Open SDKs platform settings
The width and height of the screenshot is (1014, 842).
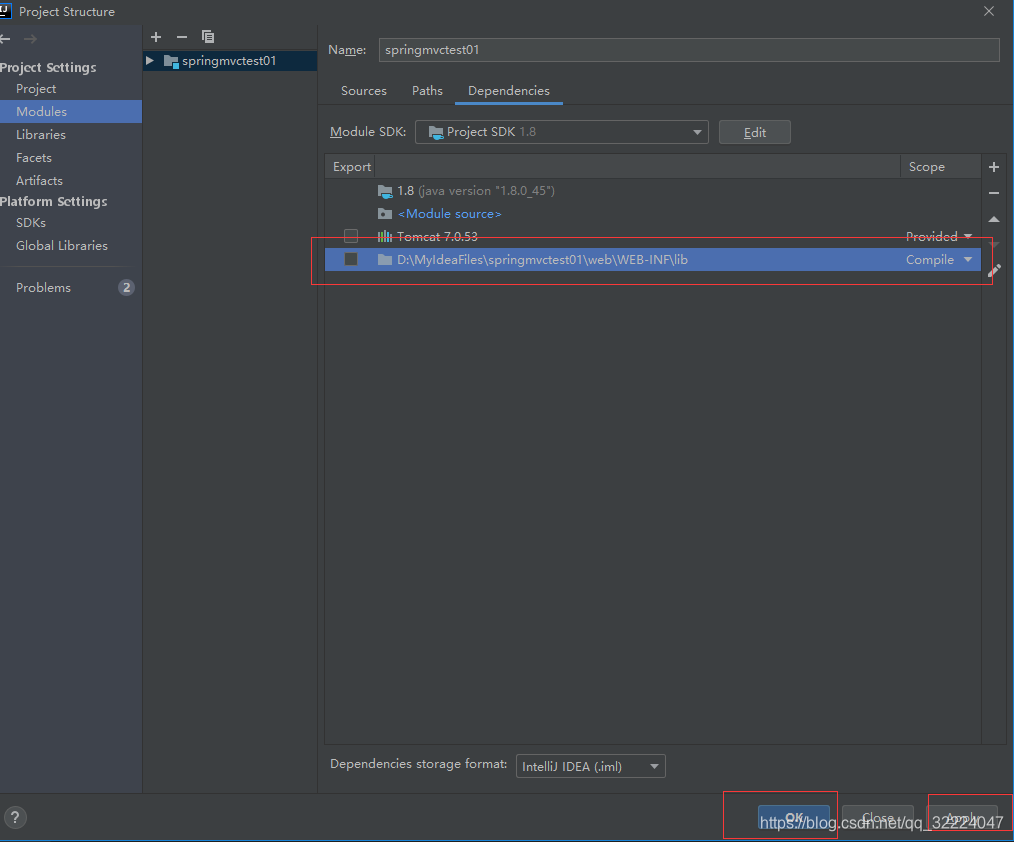pos(31,222)
